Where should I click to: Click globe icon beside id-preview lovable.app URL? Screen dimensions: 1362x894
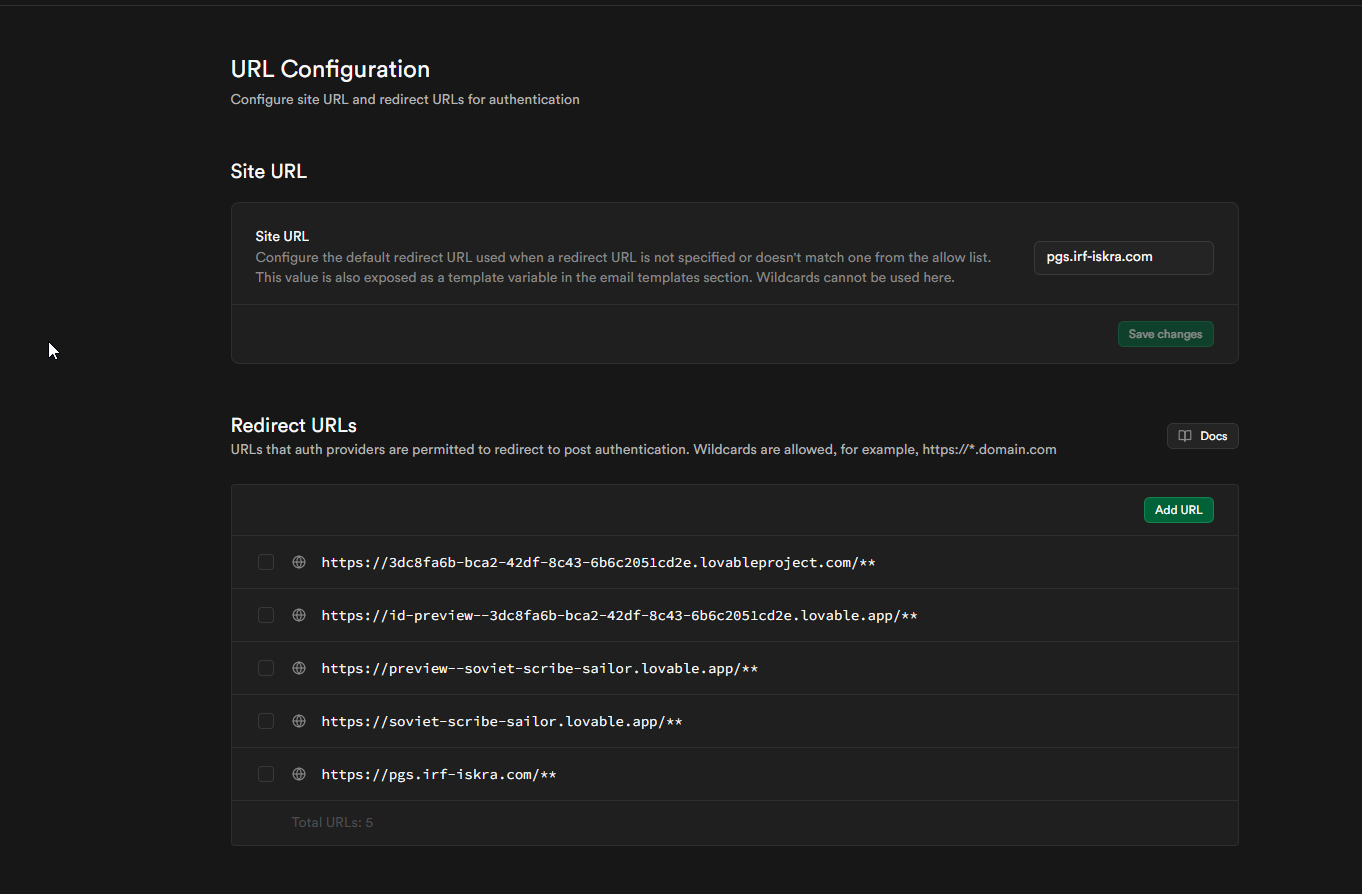(298, 615)
